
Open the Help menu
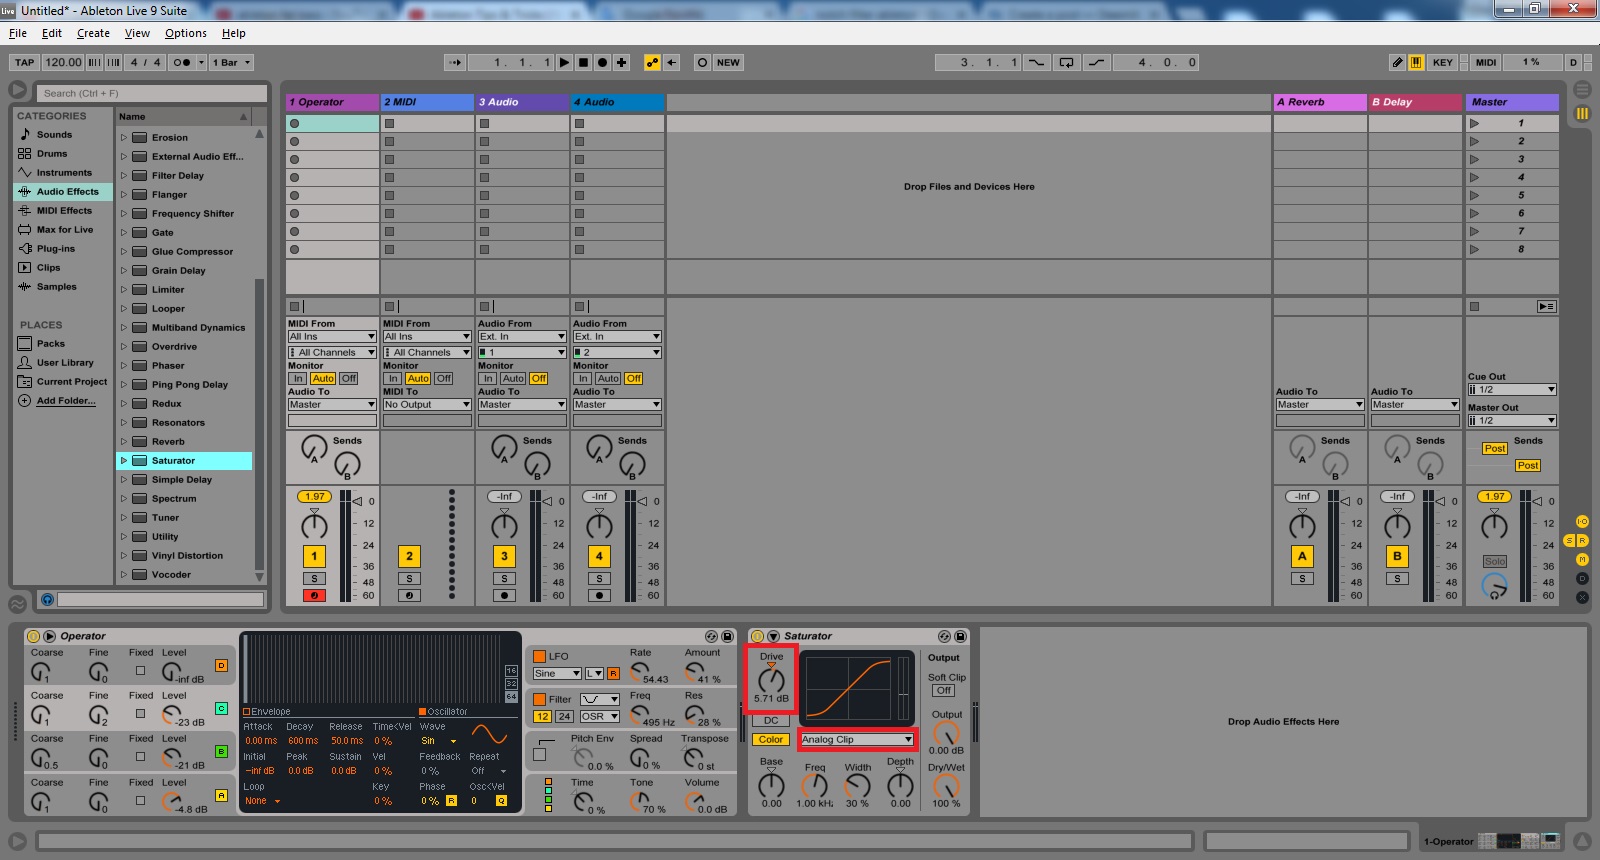[x=234, y=33]
